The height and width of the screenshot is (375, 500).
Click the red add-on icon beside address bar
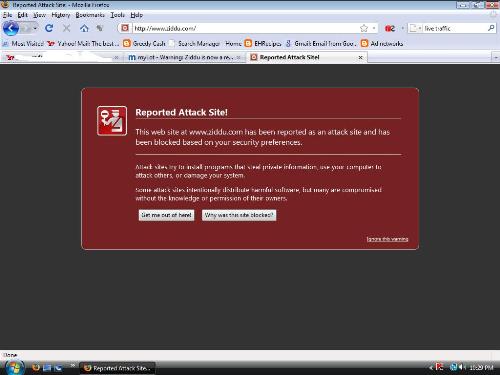pyautogui.click(x=390, y=28)
